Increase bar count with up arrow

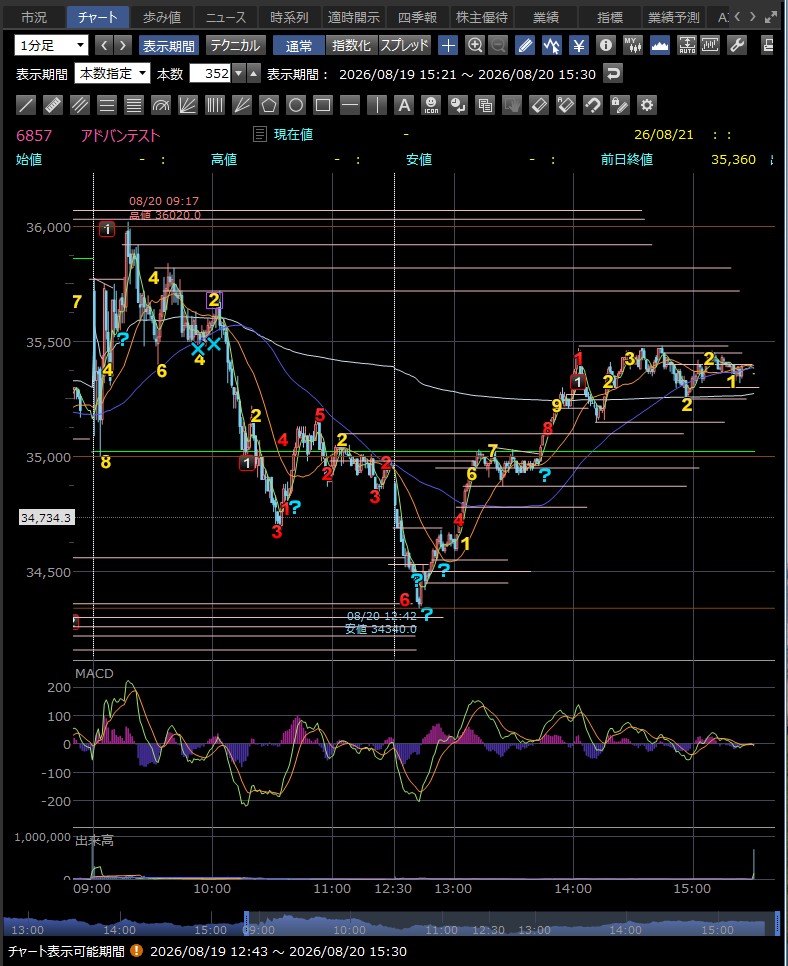point(253,74)
